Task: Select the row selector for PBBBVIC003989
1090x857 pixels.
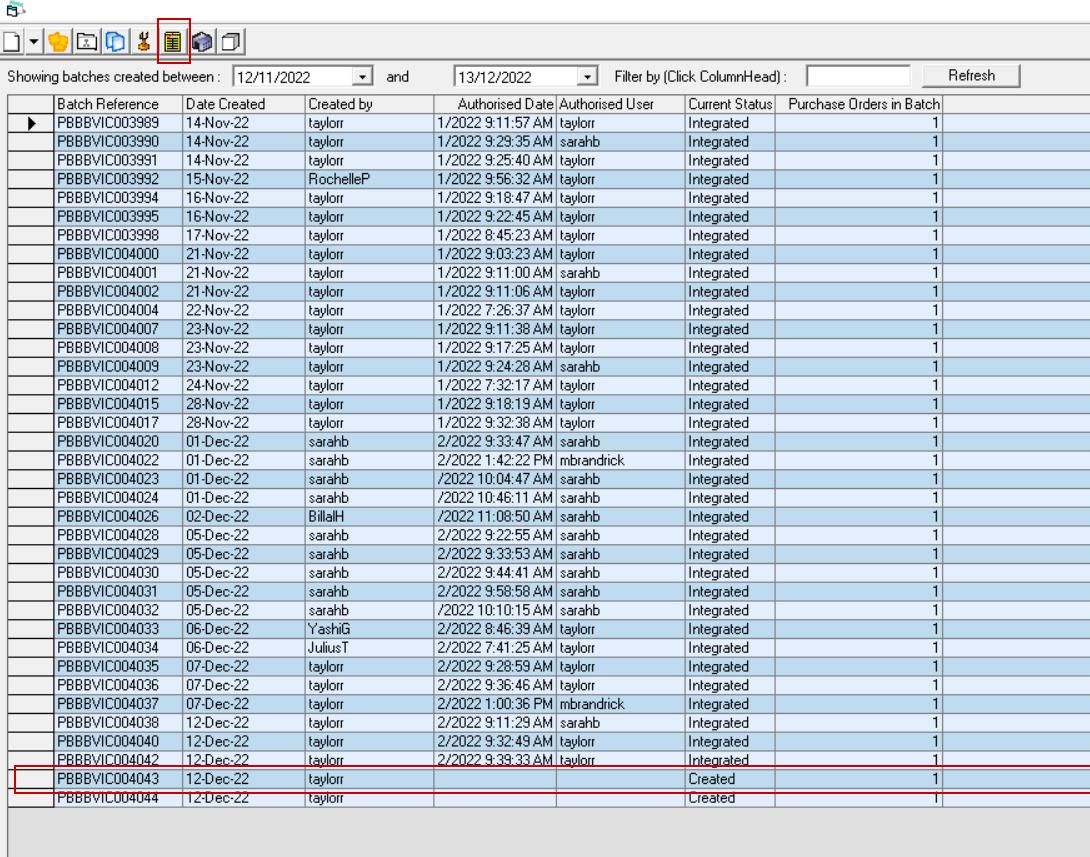Action: [x=31, y=123]
